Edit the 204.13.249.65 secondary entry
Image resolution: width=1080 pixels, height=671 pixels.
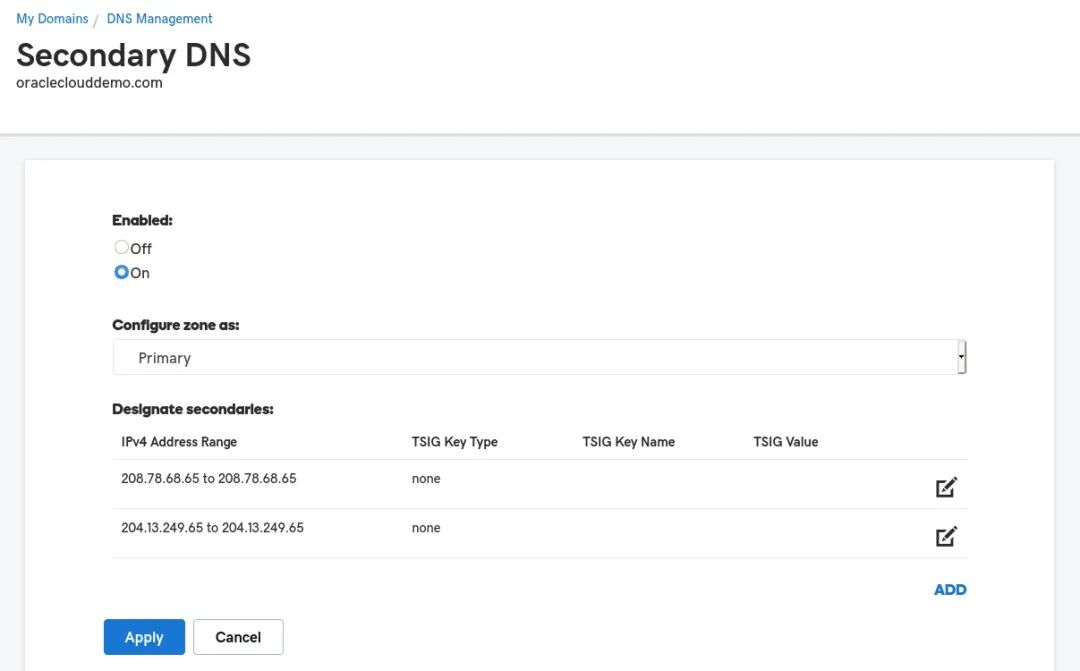(x=945, y=537)
